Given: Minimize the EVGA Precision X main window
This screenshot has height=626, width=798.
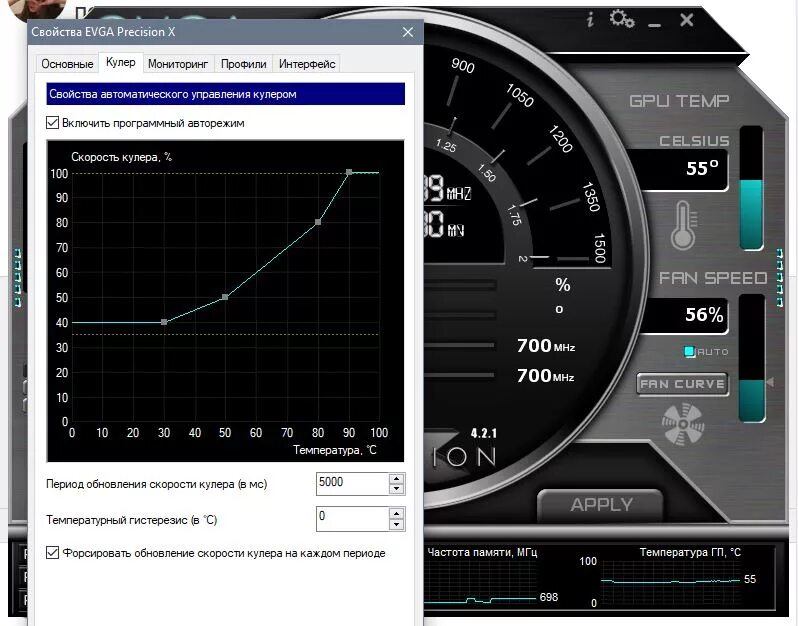Looking at the screenshot, I should [x=654, y=24].
